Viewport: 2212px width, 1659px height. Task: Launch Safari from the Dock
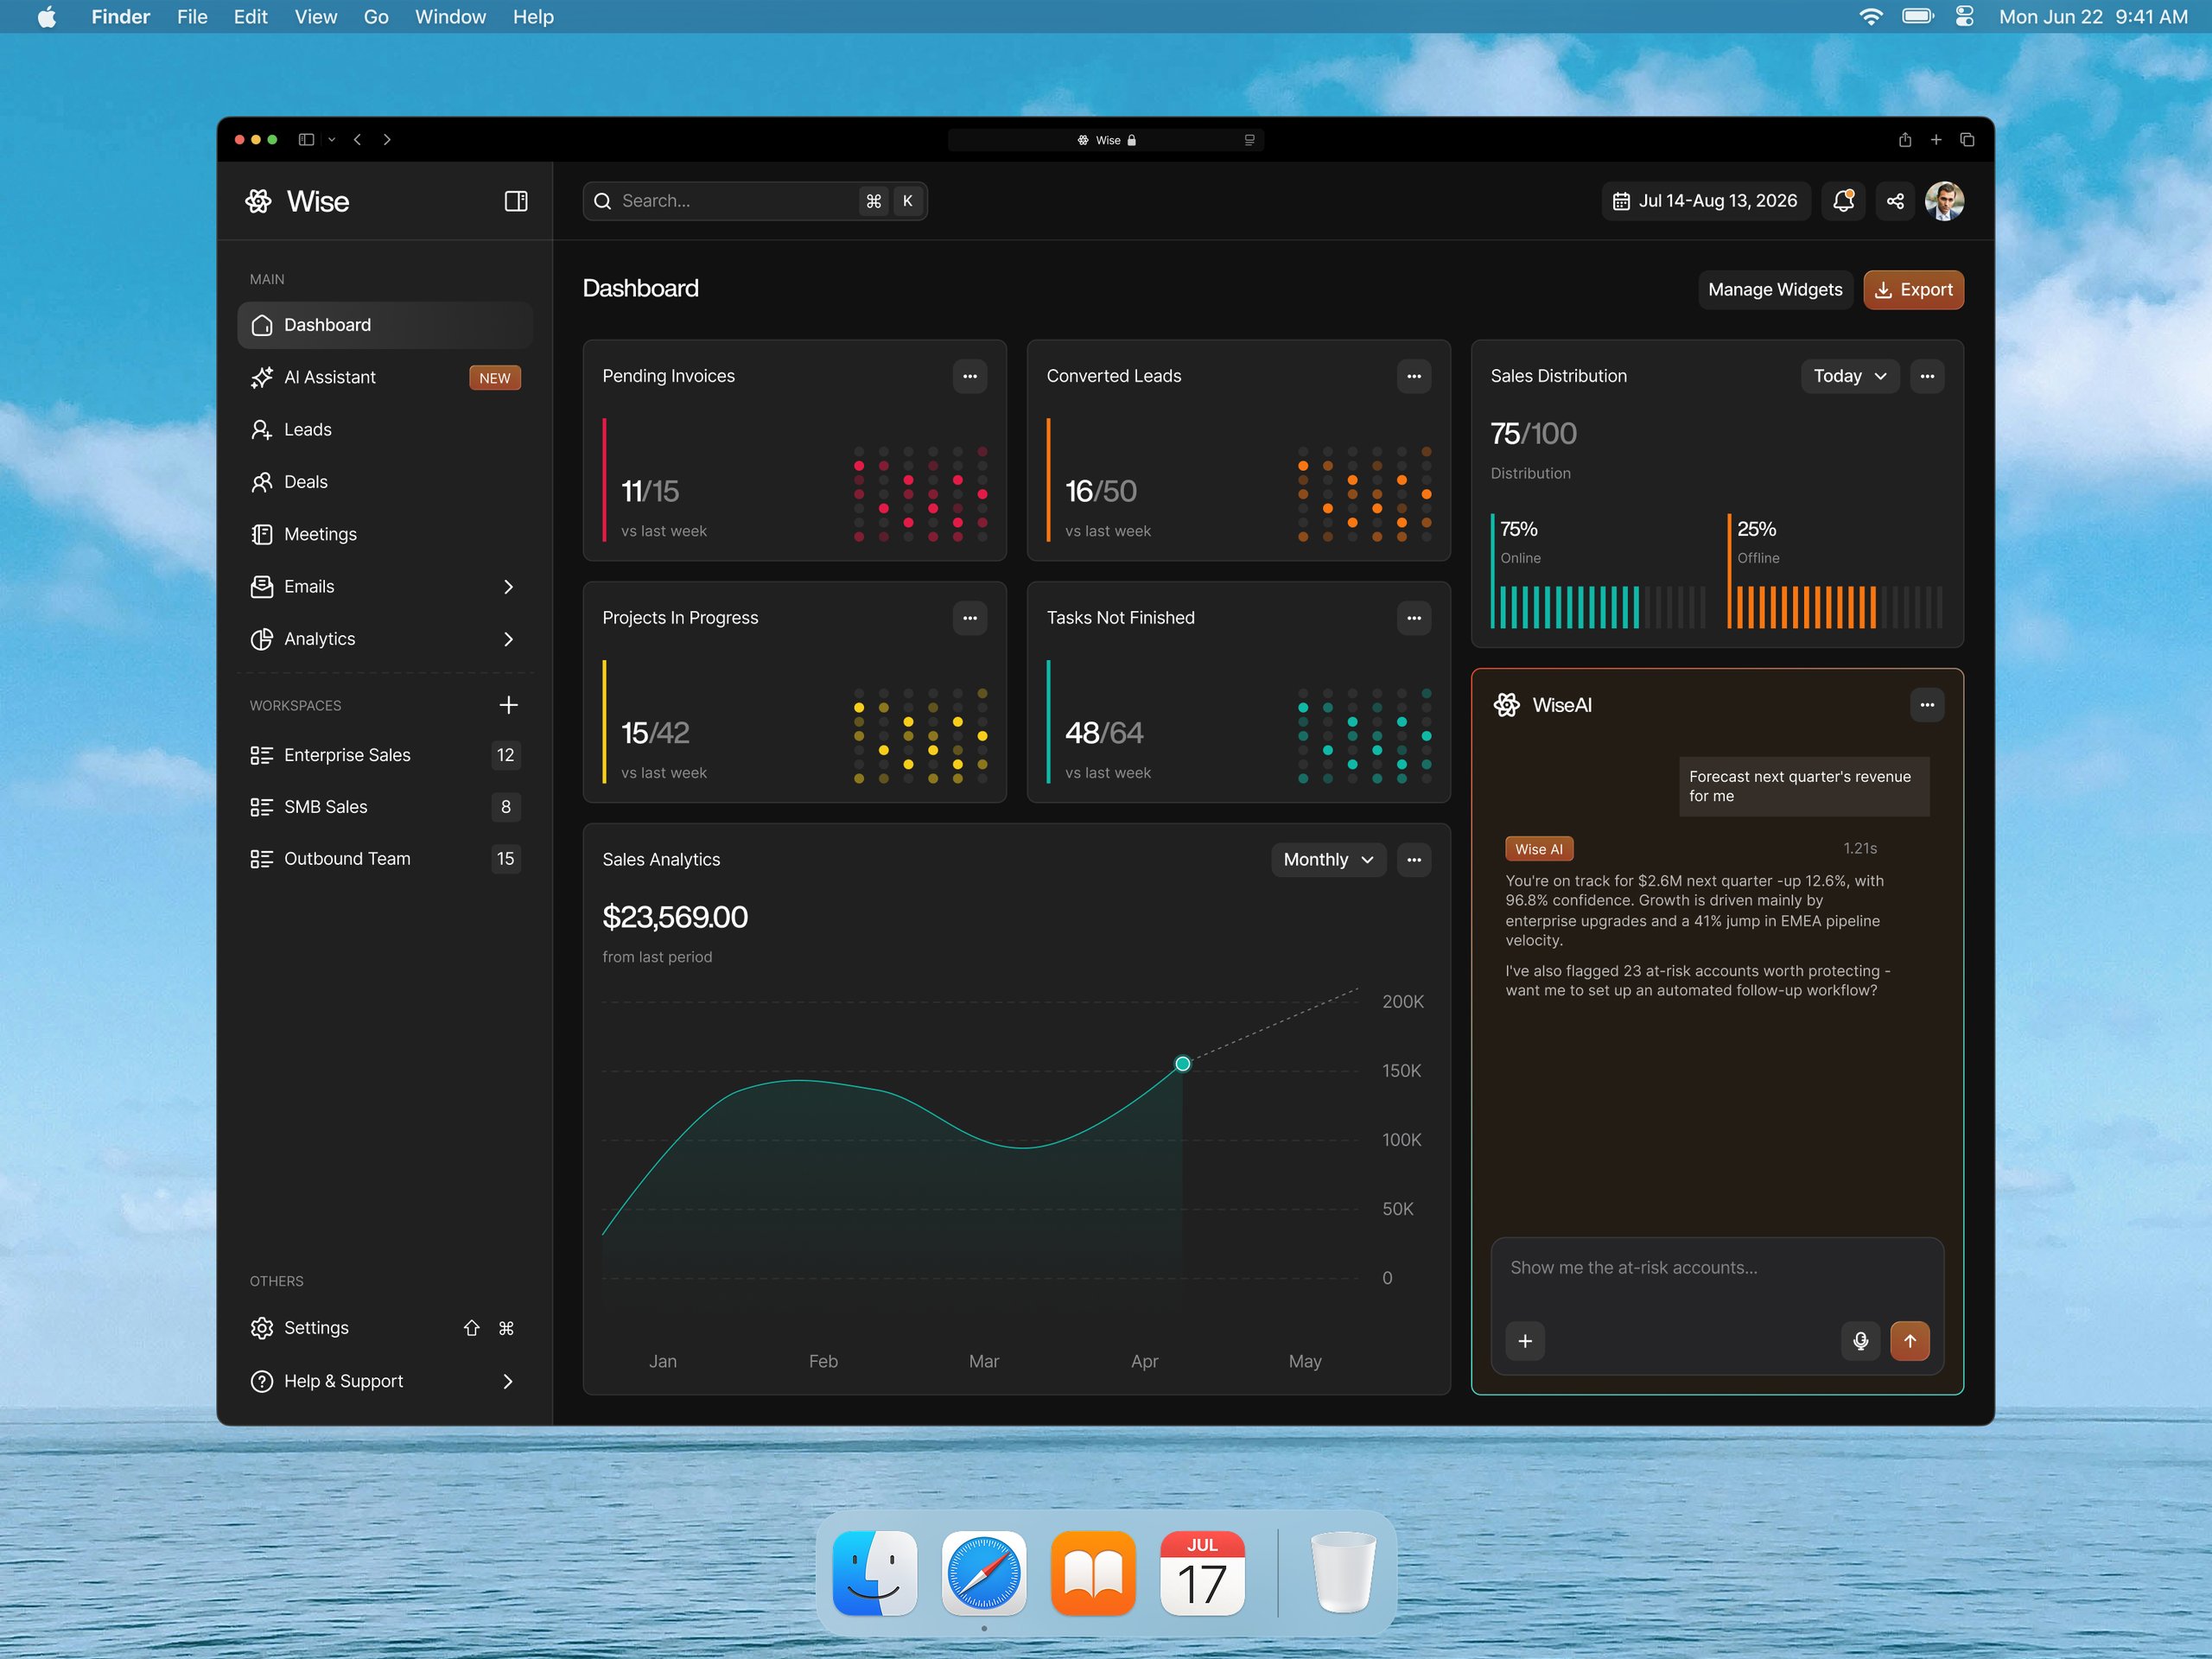[983, 1573]
